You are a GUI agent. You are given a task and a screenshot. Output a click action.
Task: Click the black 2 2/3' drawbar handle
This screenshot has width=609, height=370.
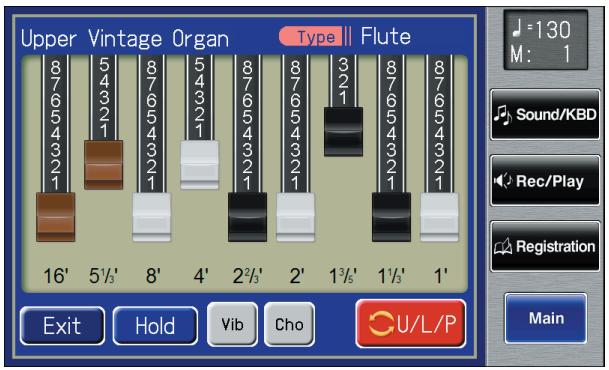coord(247,217)
